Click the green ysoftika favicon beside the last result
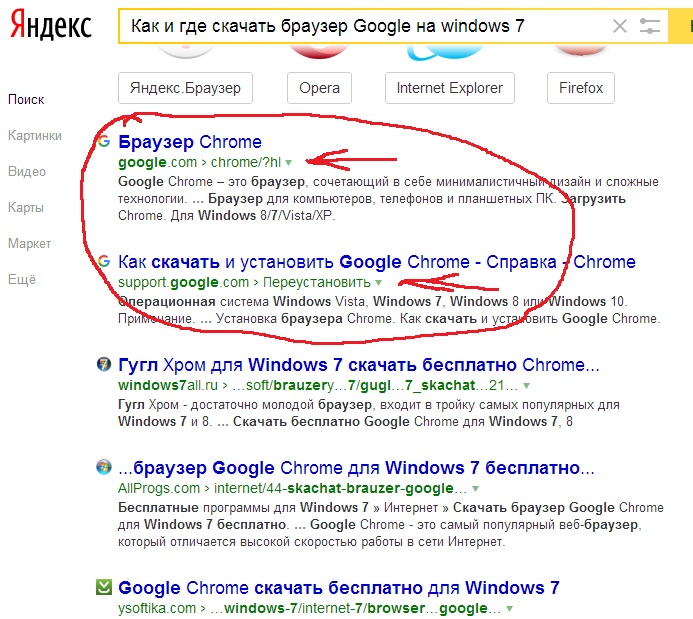 pyautogui.click(x=104, y=587)
